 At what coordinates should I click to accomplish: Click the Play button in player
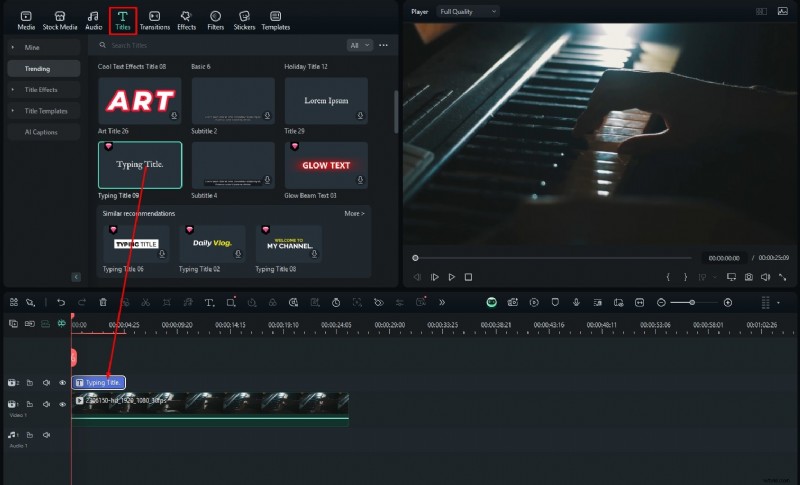[x=452, y=277]
